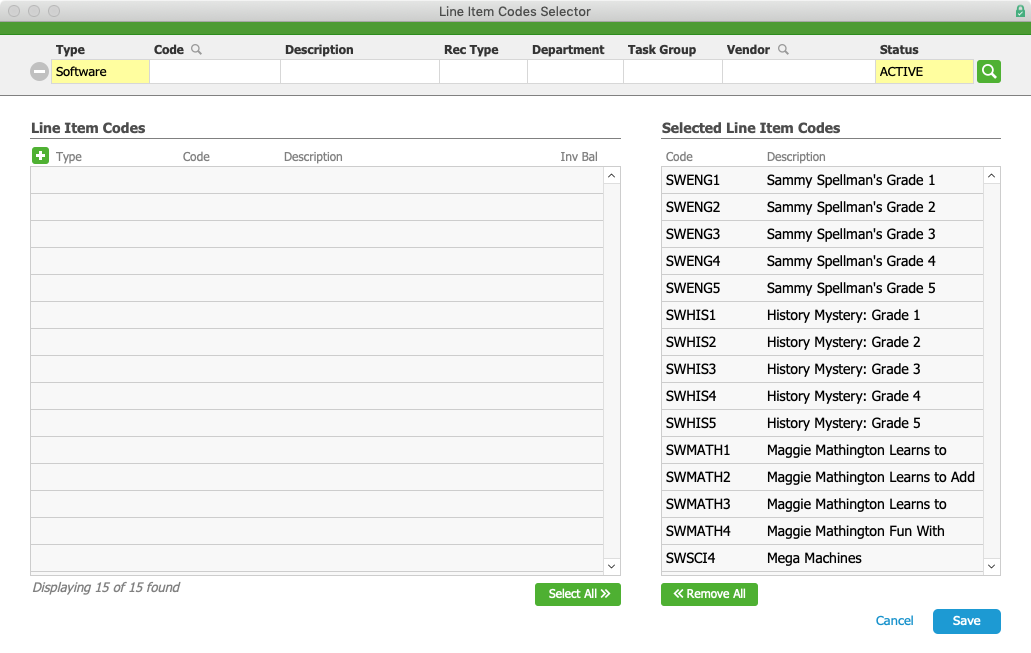Select the SWENG5 row

pyautogui.click(x=822, y=288)
